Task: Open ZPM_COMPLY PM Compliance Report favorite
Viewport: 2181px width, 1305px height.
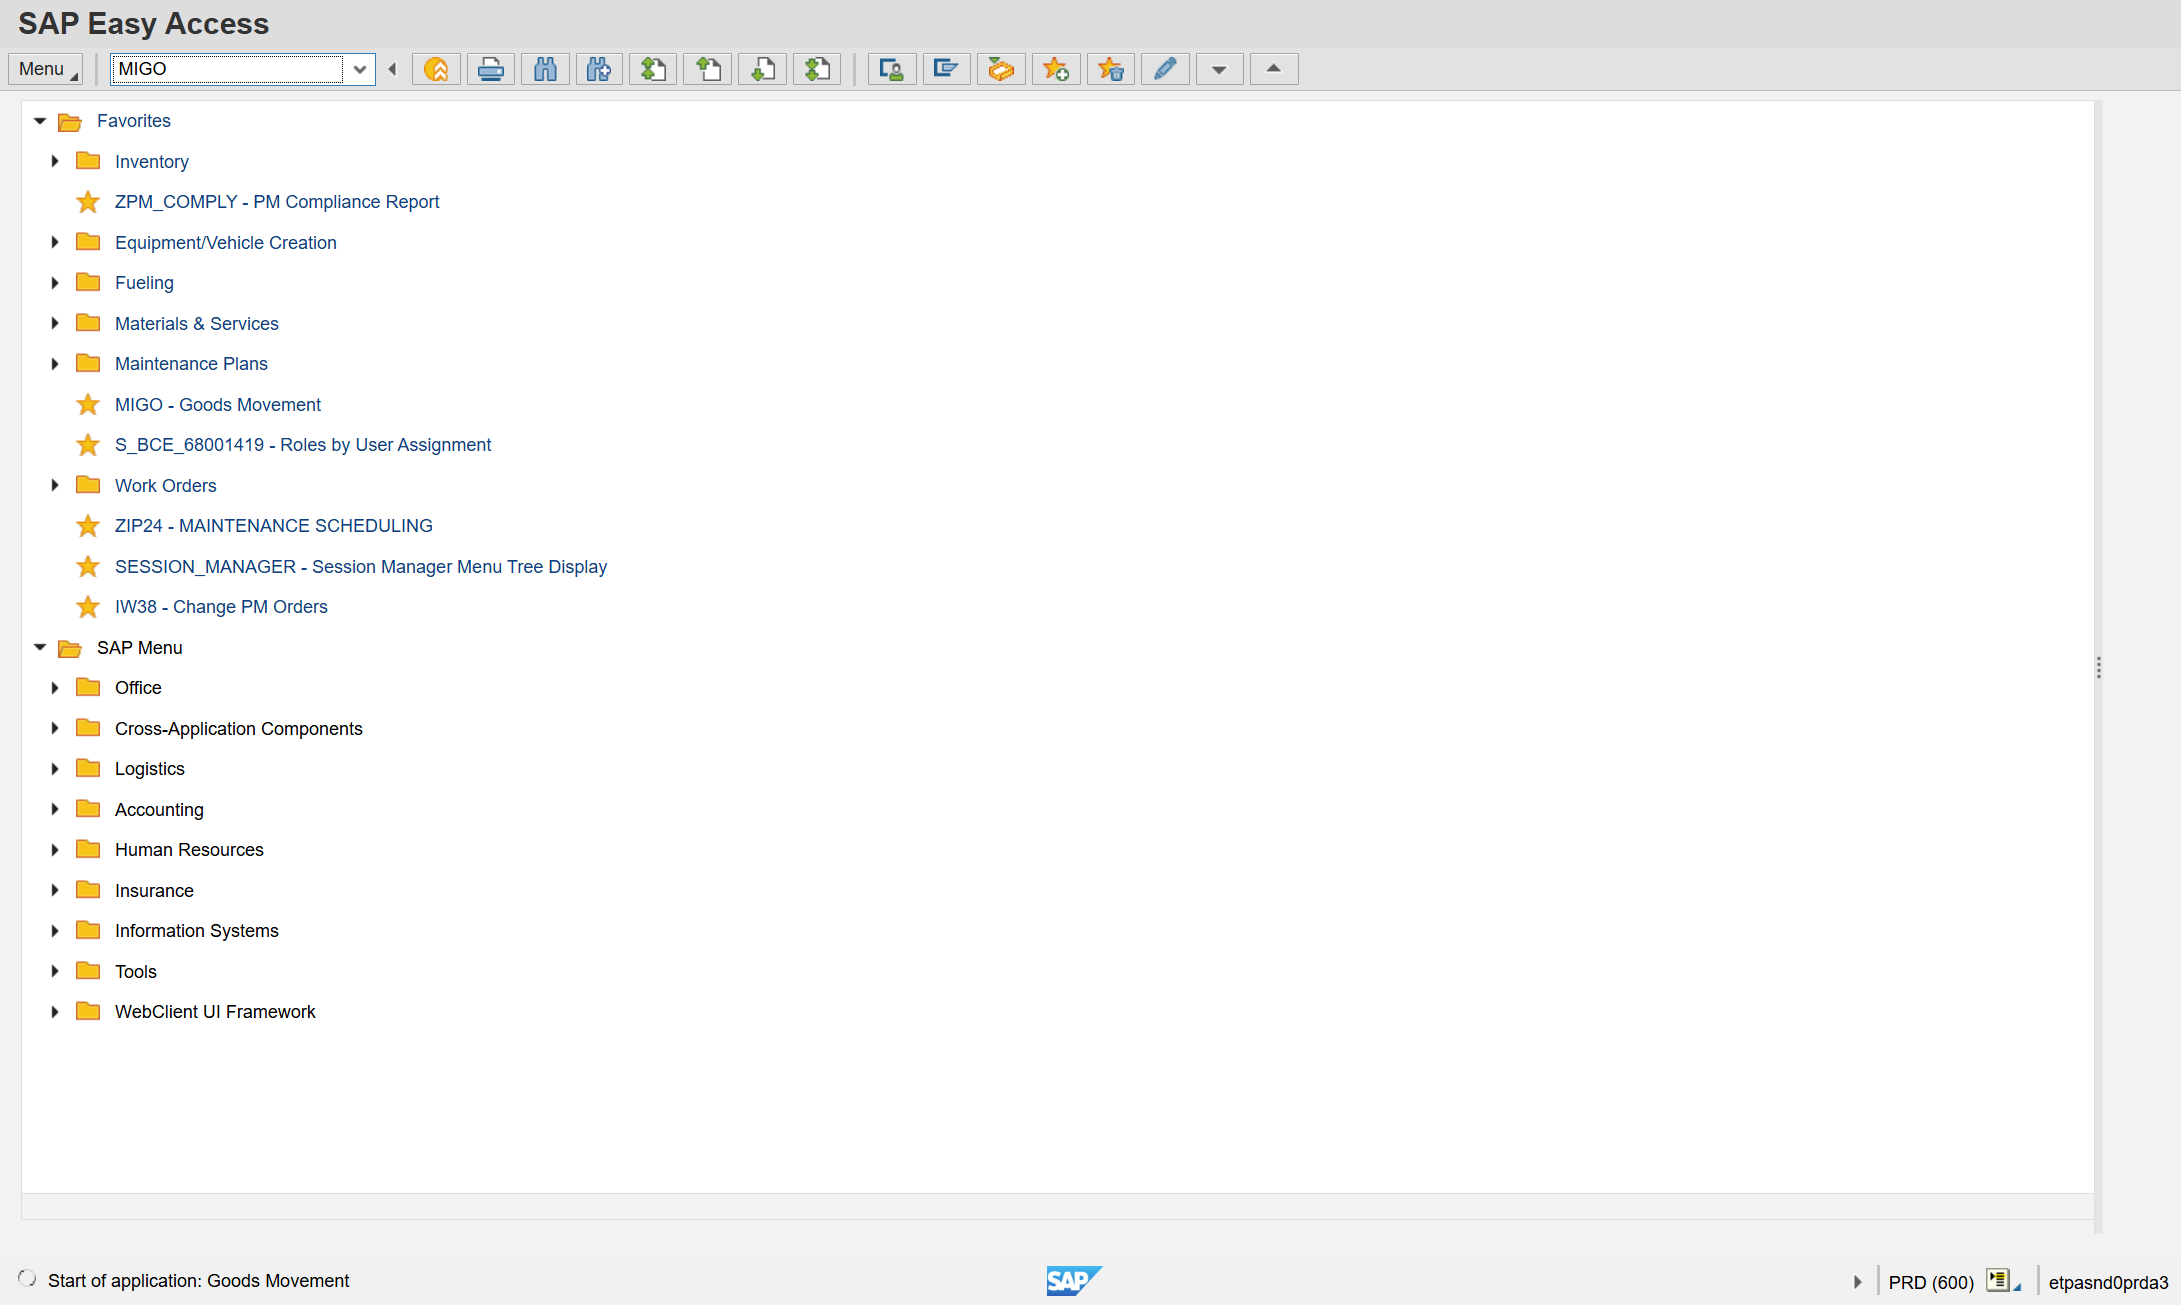Action: coord(277,202)
